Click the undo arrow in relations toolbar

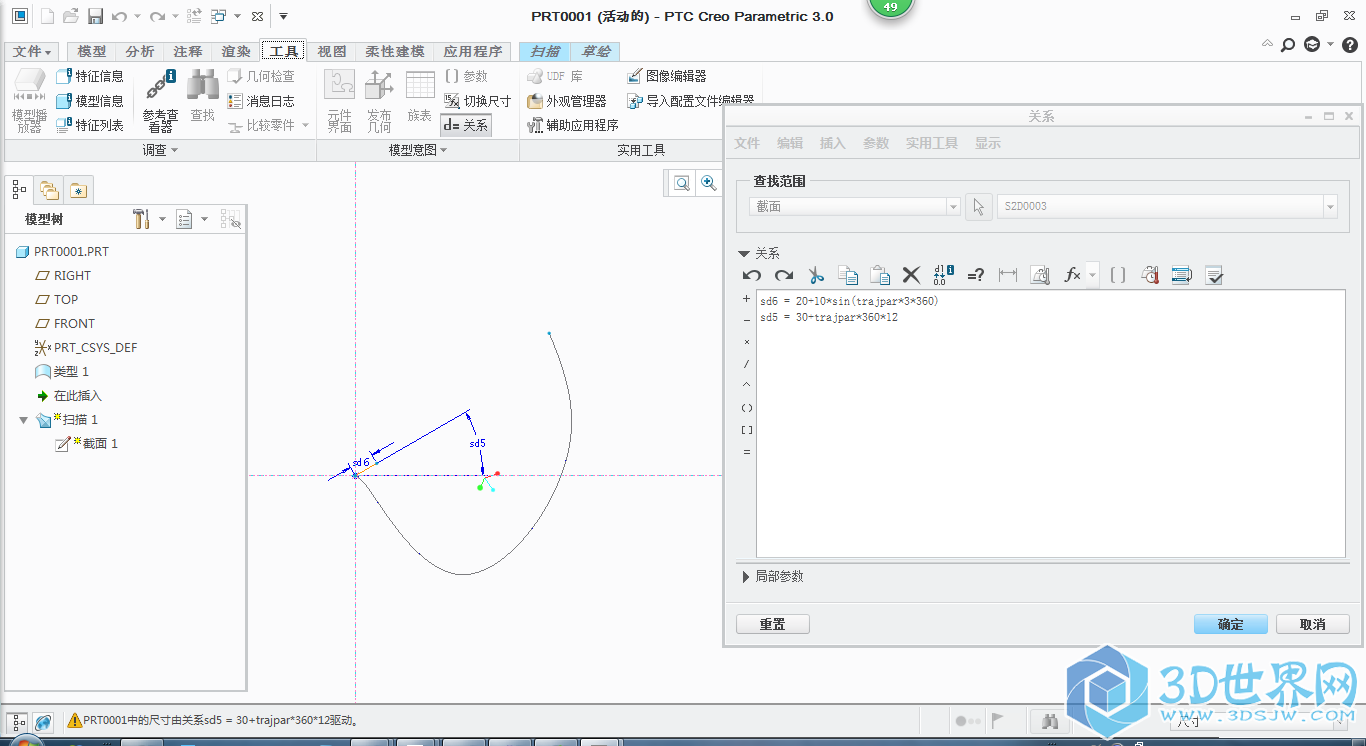752,275
